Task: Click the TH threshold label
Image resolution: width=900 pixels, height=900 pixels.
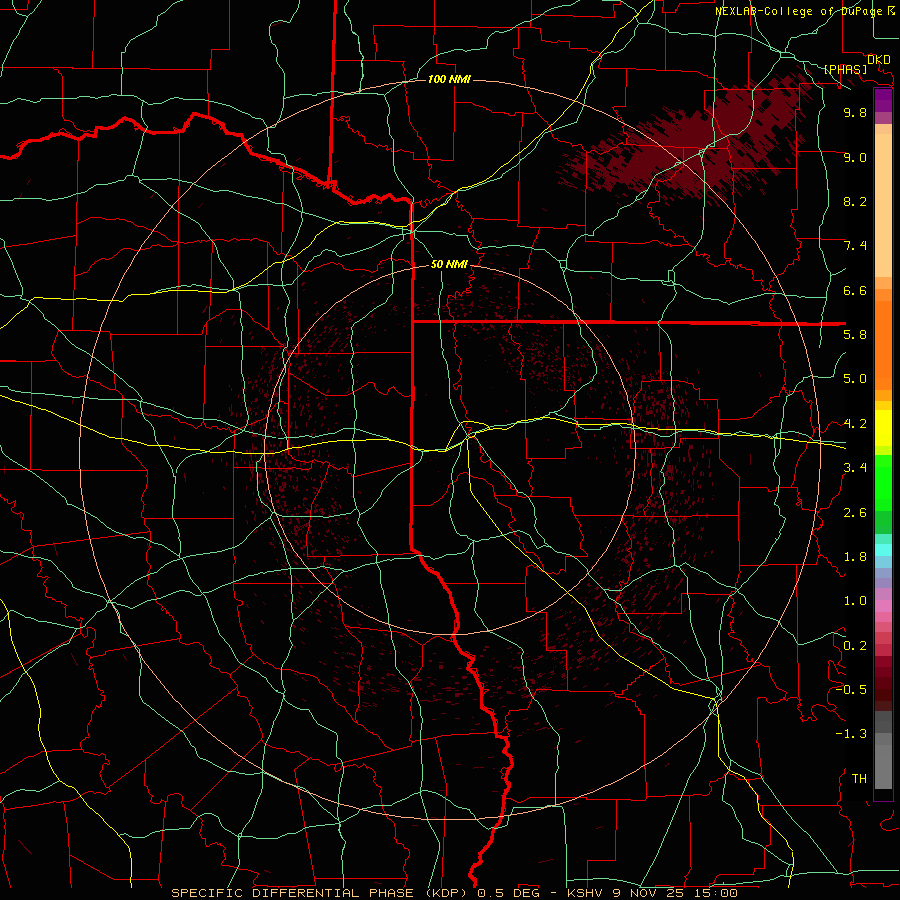Action: (859, 779)
